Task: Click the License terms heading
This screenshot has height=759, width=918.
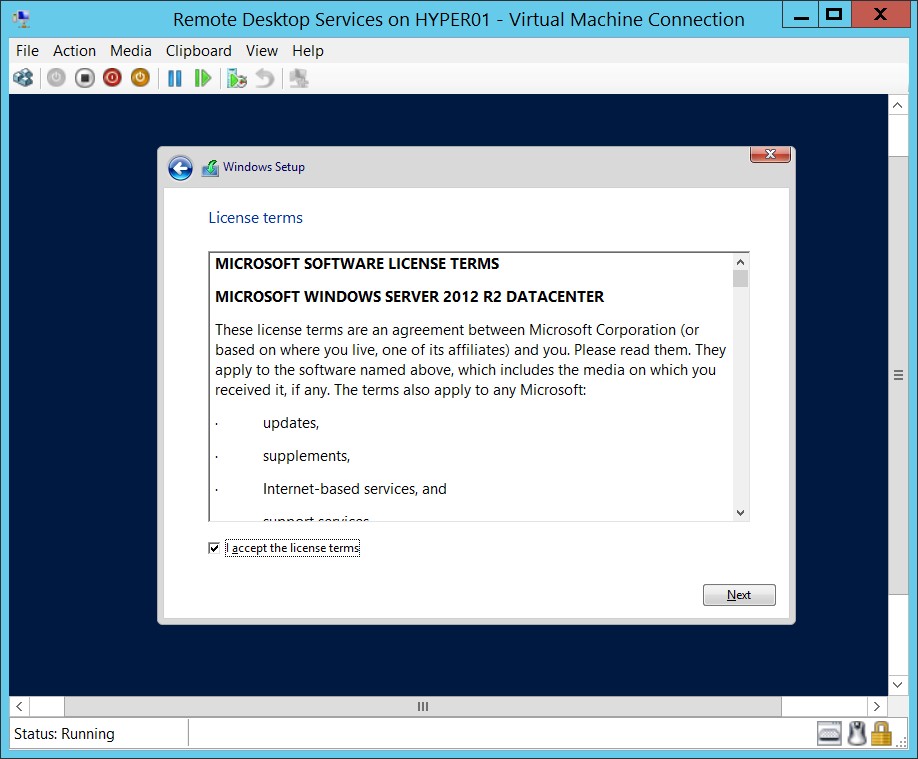Action: 256,218
